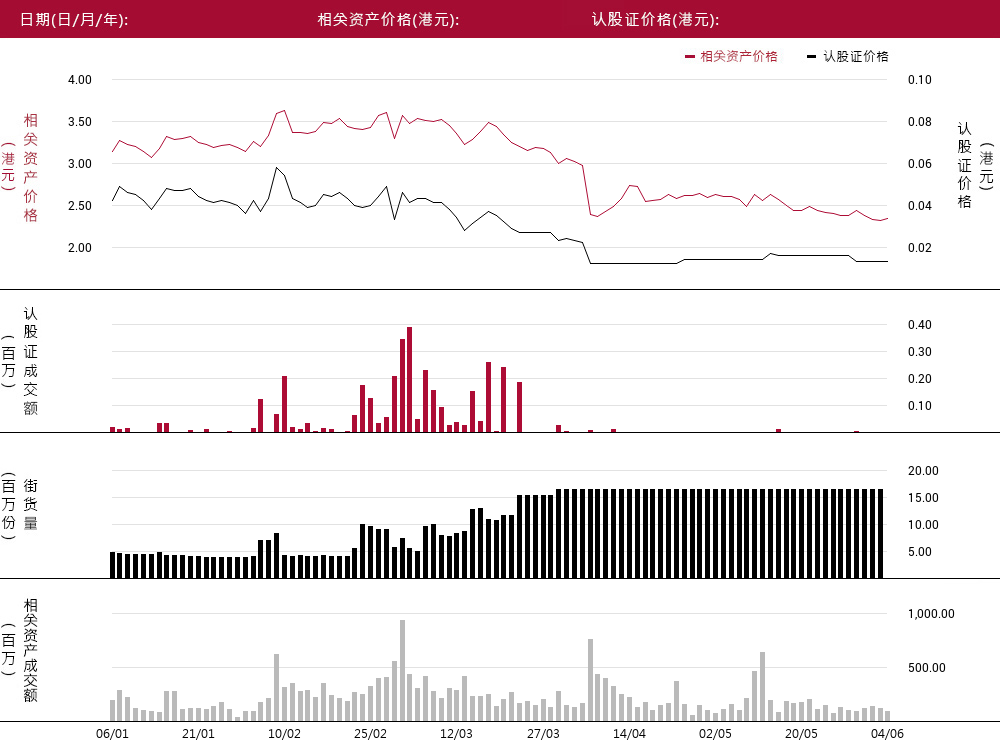Select the 02/05 date axis label
This screenshot has width=1000, height=751.
click(716, 734)
